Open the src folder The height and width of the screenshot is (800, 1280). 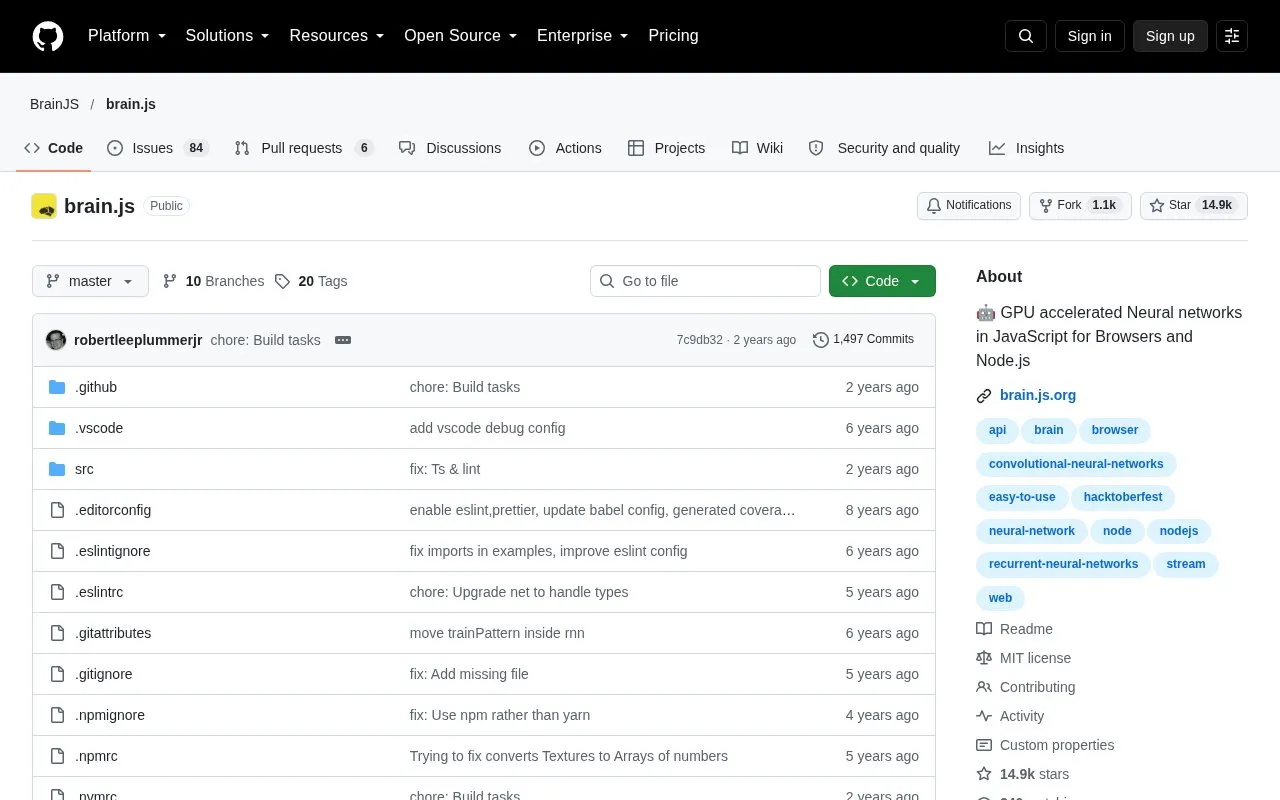pos(84,469)
